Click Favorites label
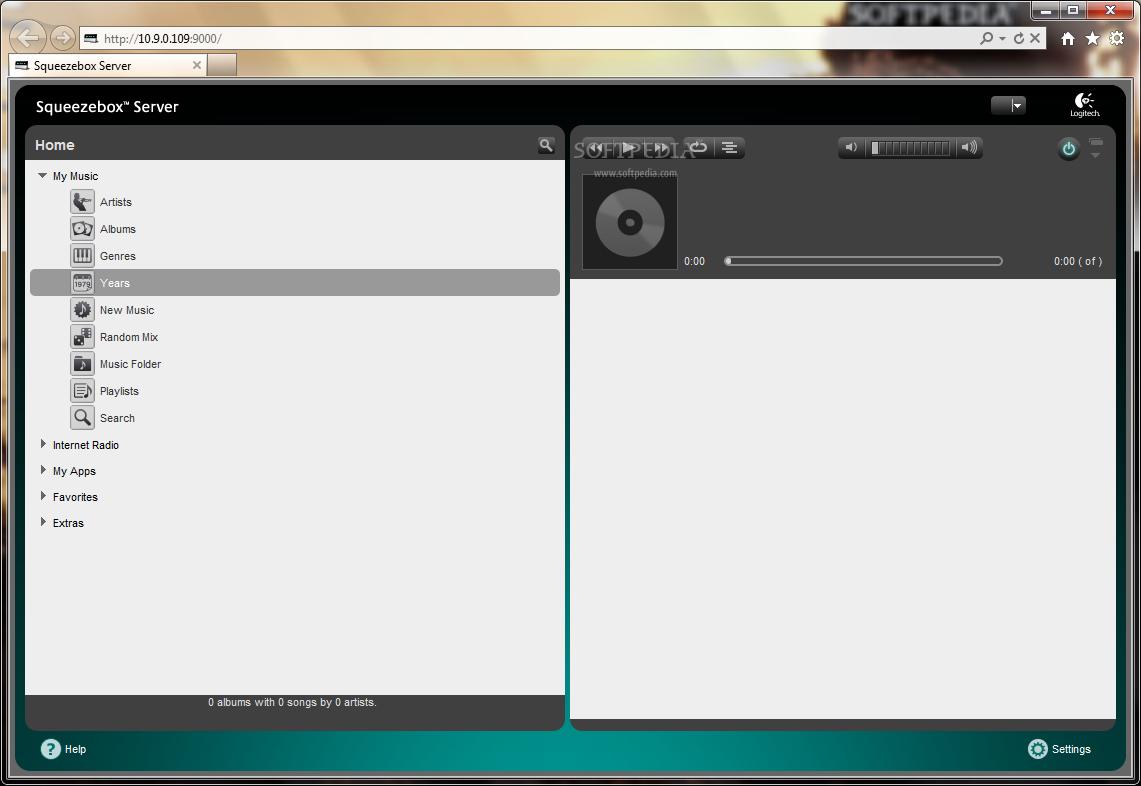 point(75,497)
